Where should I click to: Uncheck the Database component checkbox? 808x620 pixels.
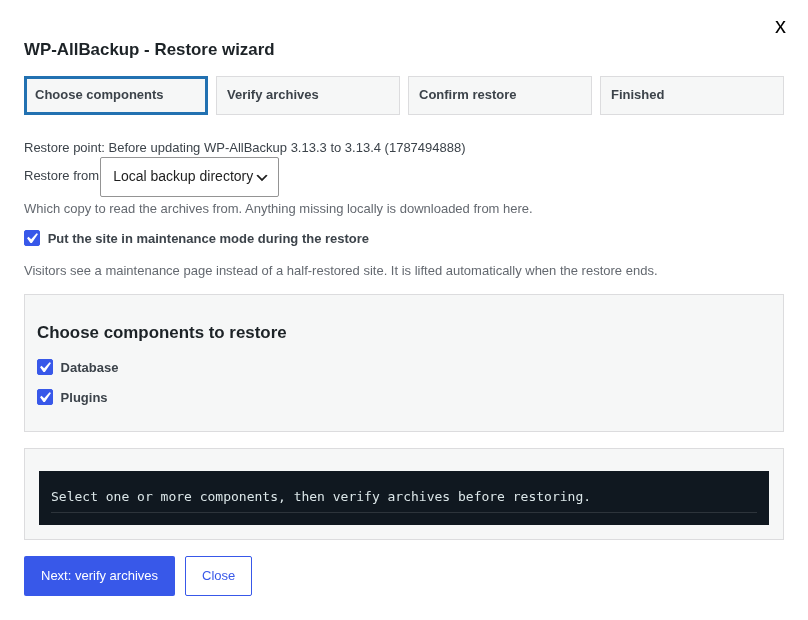pyautogui.click(x=45, y=367)
